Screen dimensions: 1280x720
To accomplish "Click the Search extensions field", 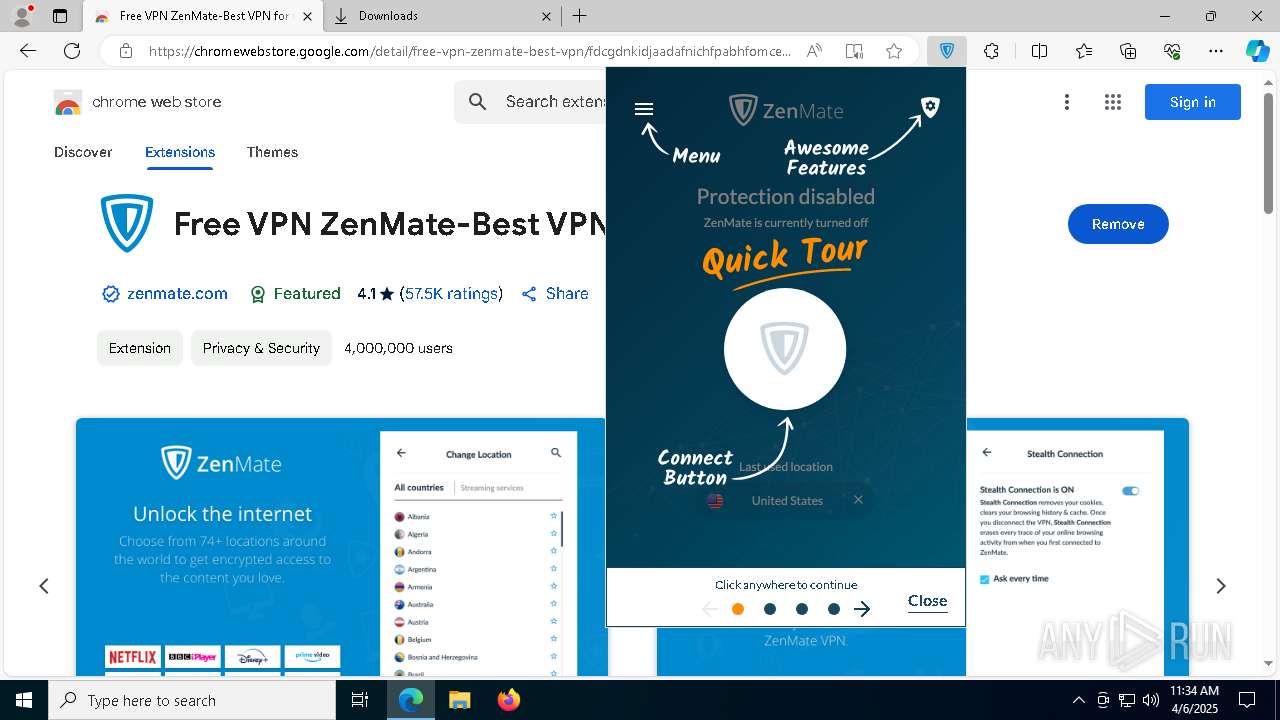I will pos(555,102).
